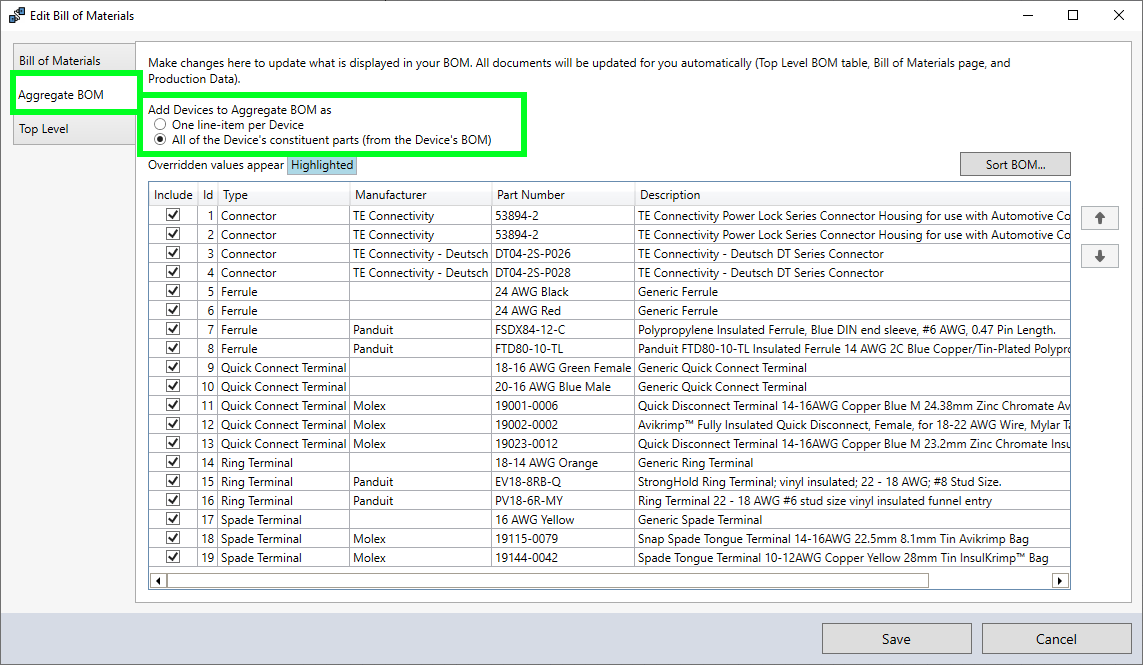
Task: Click the Manufacturer column header
Action: (421, 195)
